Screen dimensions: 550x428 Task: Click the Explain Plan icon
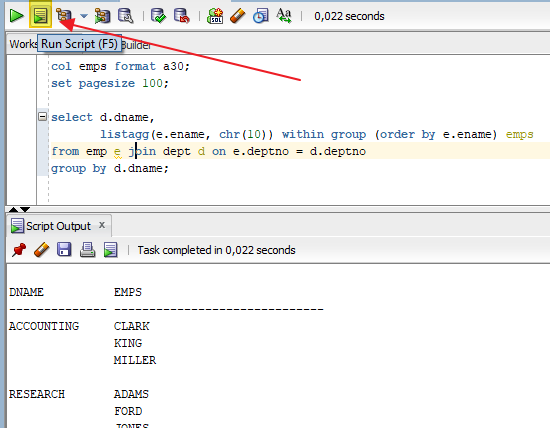pos(64,16)
